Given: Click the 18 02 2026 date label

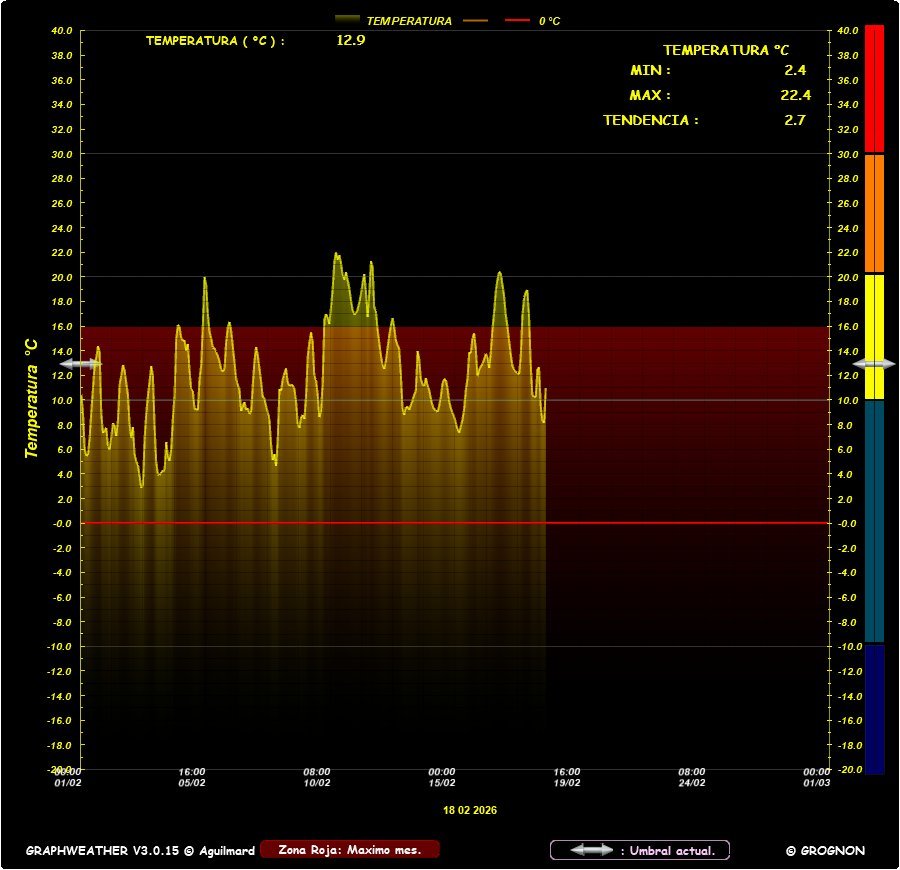Looking at the screenshot, I should [470, 810].
